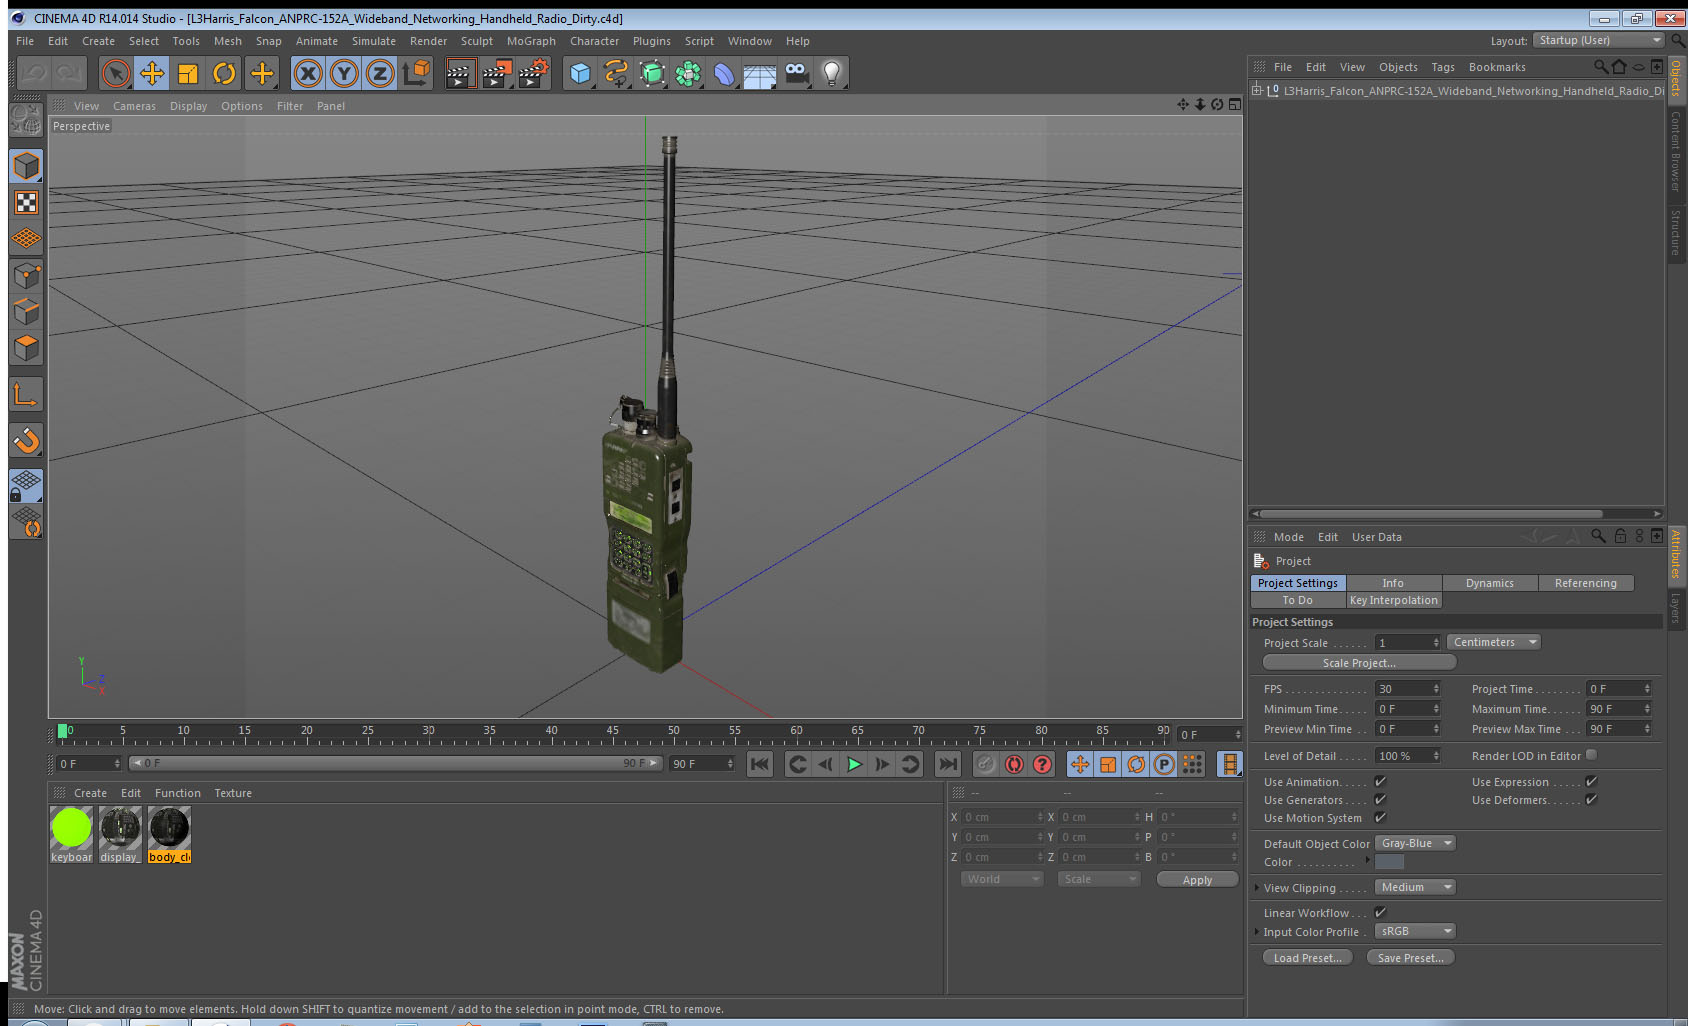This screenshot has width=1688, height=1026.
Task: Open the Layout Startup dropdown
Action: click(x=1599, y=40)
